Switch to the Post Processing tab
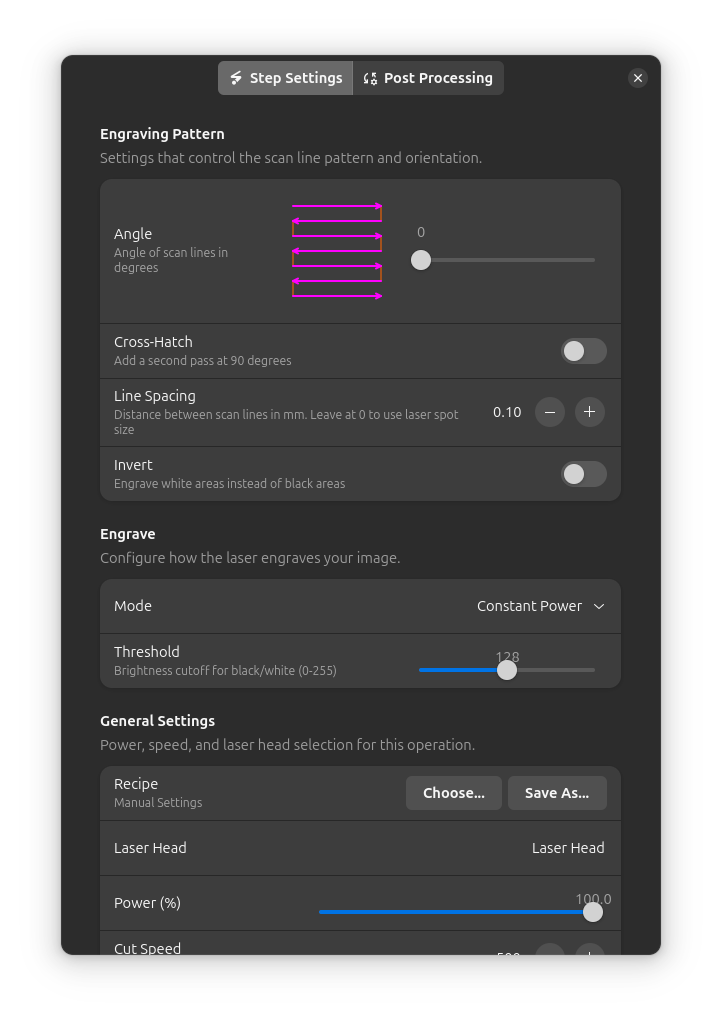 click(x=428, y=77)
